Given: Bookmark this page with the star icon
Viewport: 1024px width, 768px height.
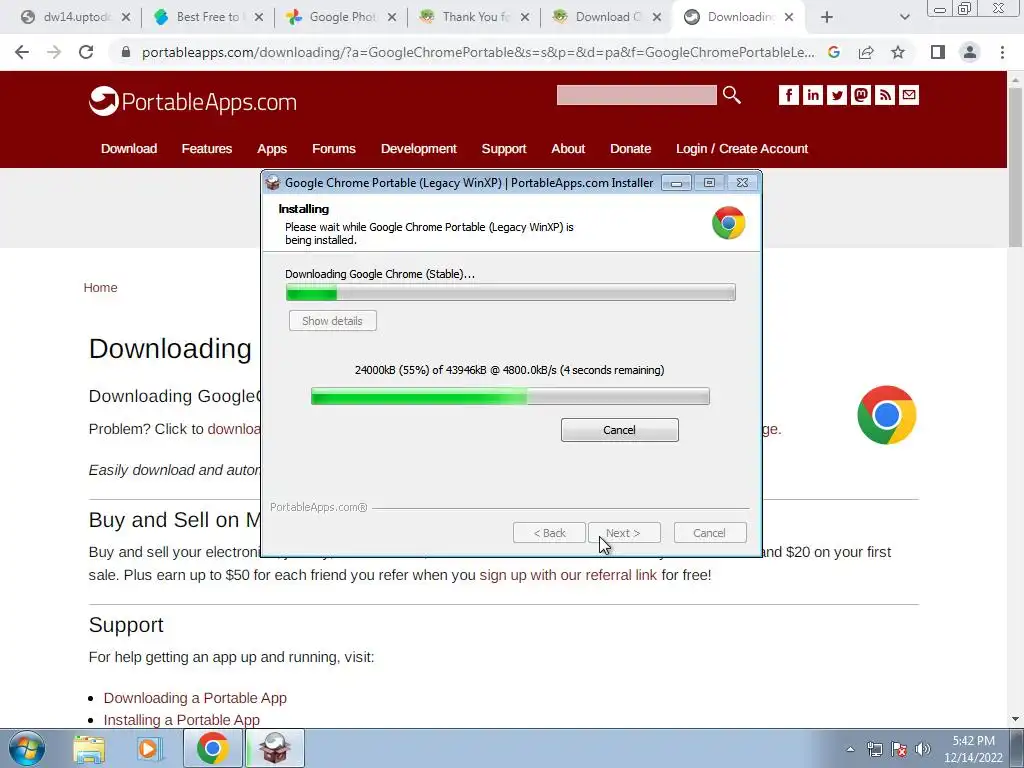Looking at the screenshot, I should coord(898,52).
